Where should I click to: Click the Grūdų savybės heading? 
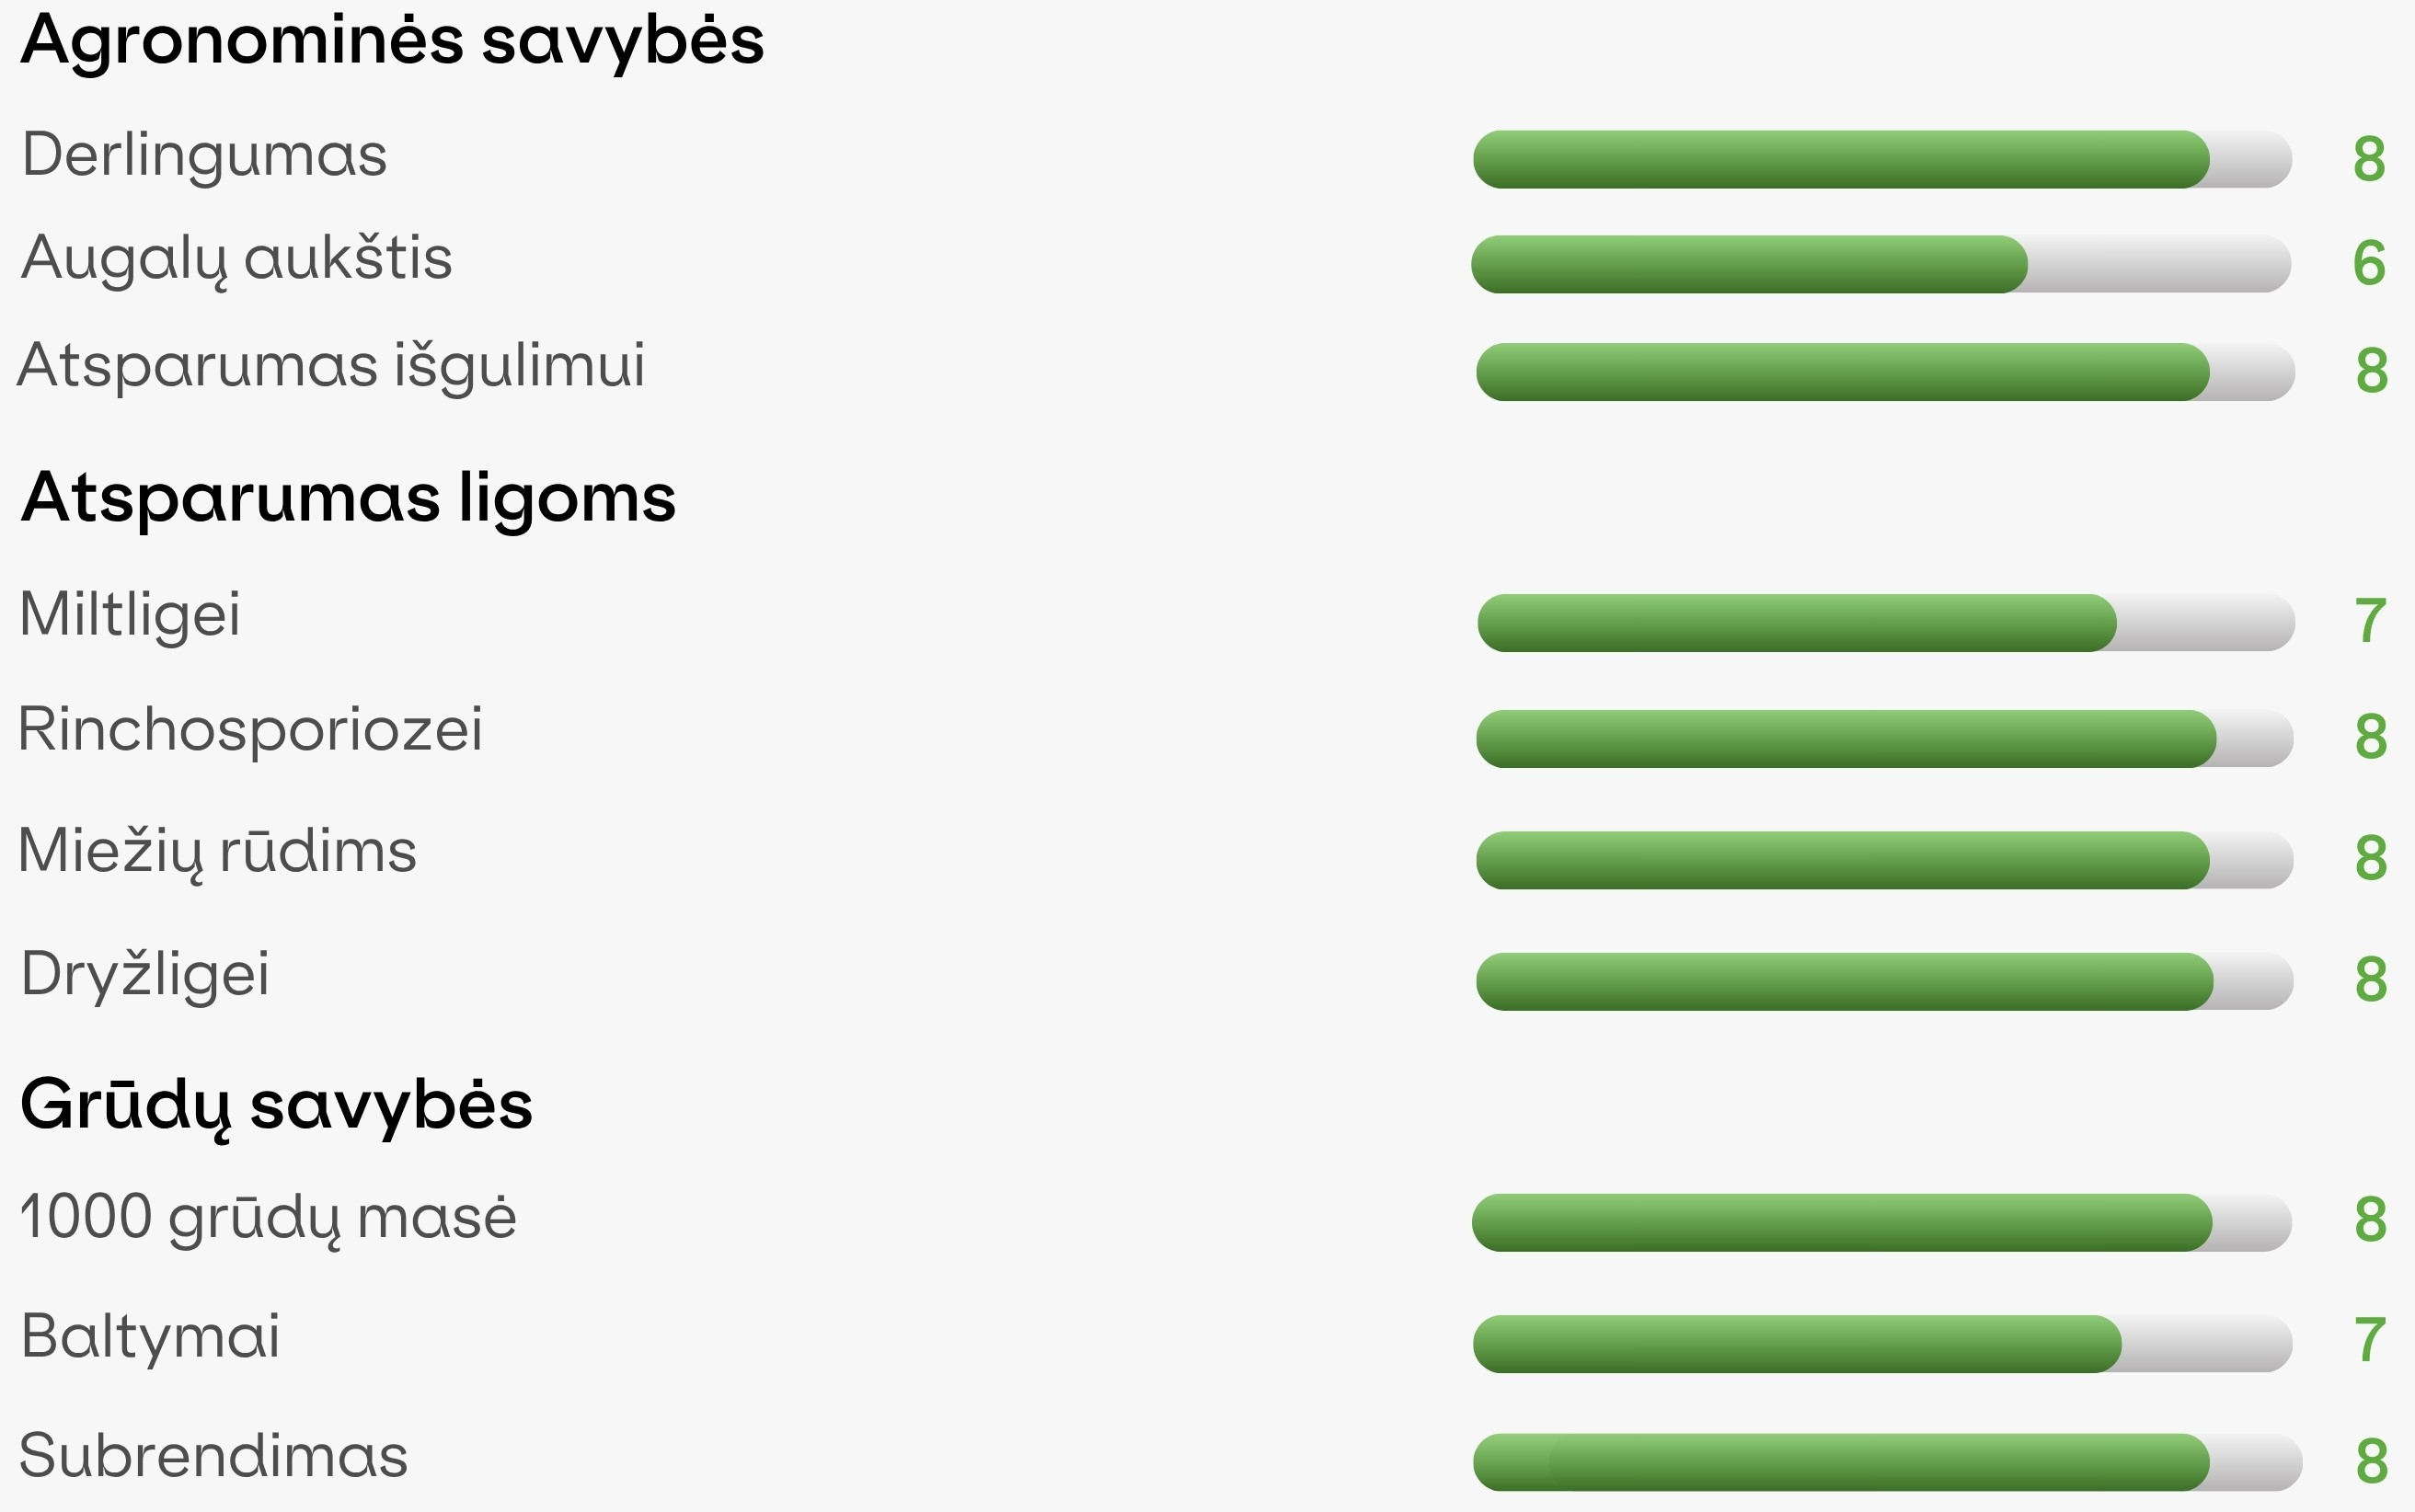[276, 1107]
